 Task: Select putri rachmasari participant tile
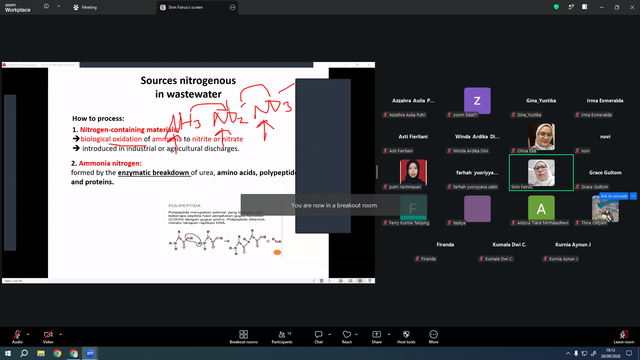coord(413,173)
